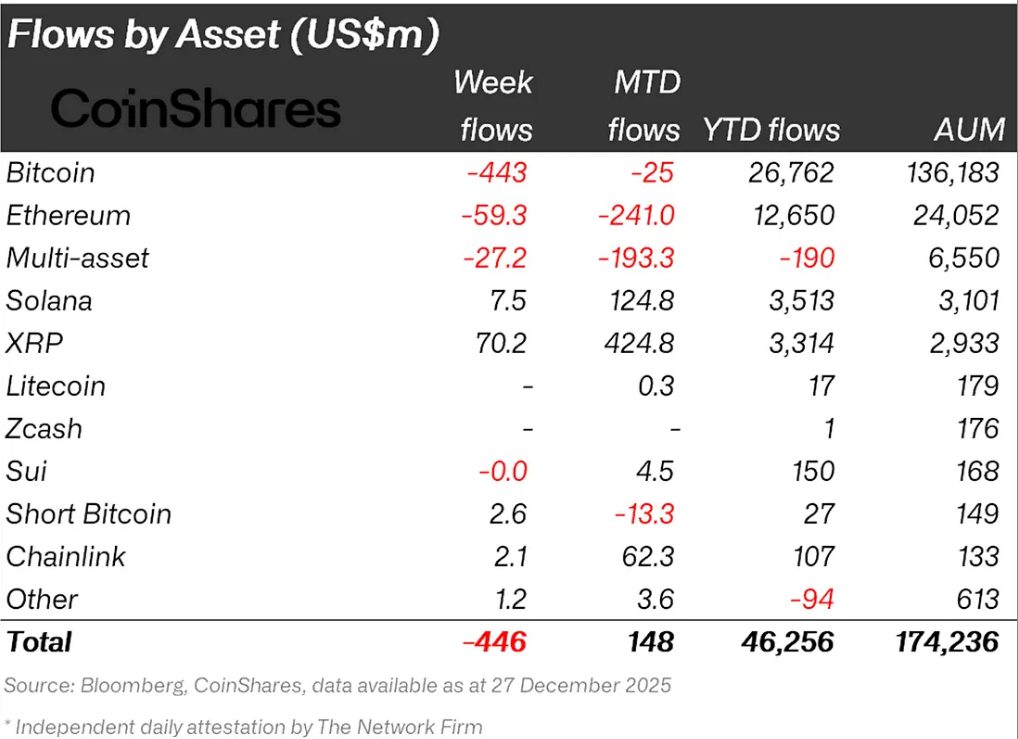The image size is (1018, 739).
Task: Click the CoinShares logo
Action: coord(196,109)
